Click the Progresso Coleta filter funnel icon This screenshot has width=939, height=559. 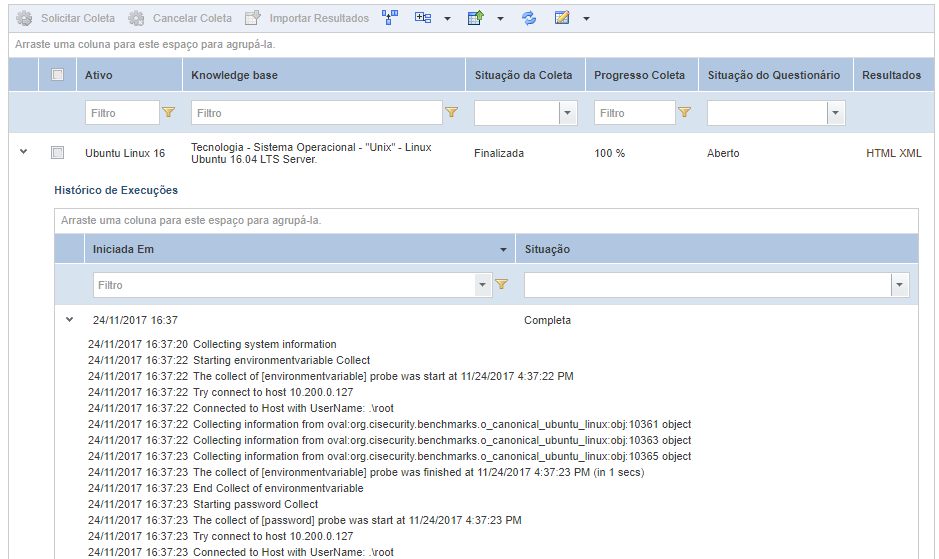pyautogui.click(x=684, y=112)
